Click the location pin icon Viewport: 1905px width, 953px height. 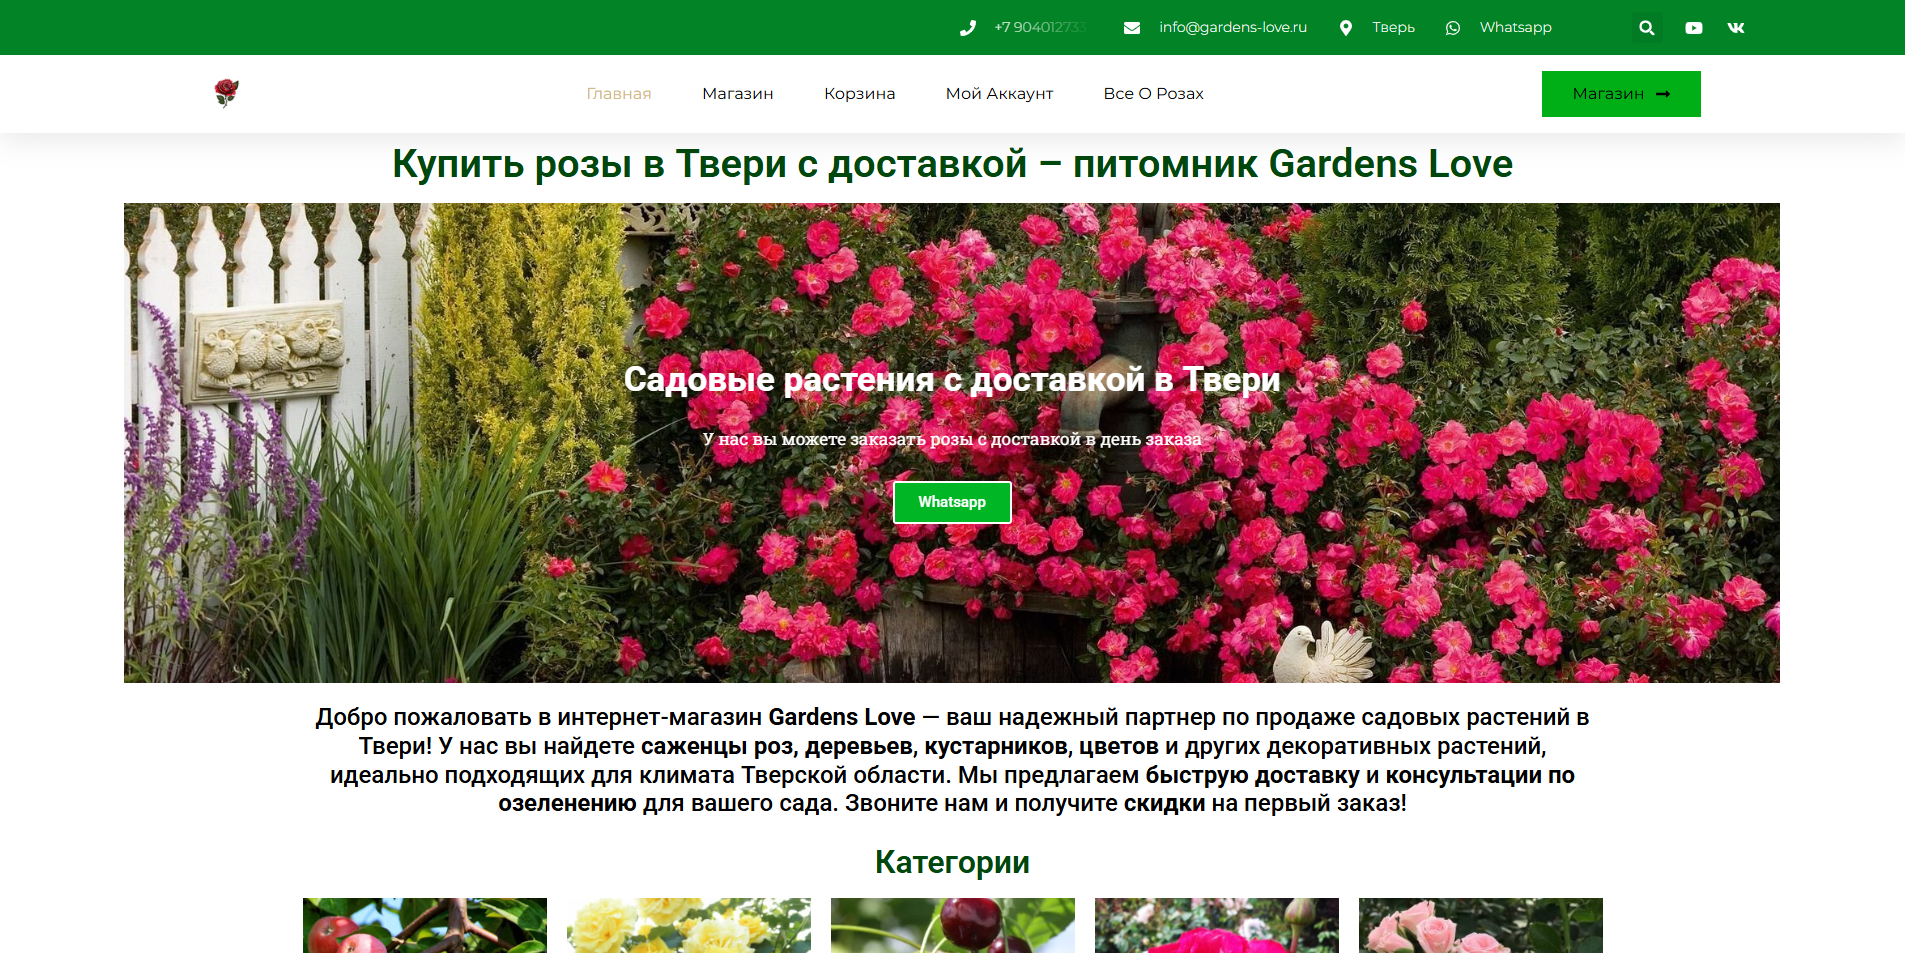click(1345, 28)
